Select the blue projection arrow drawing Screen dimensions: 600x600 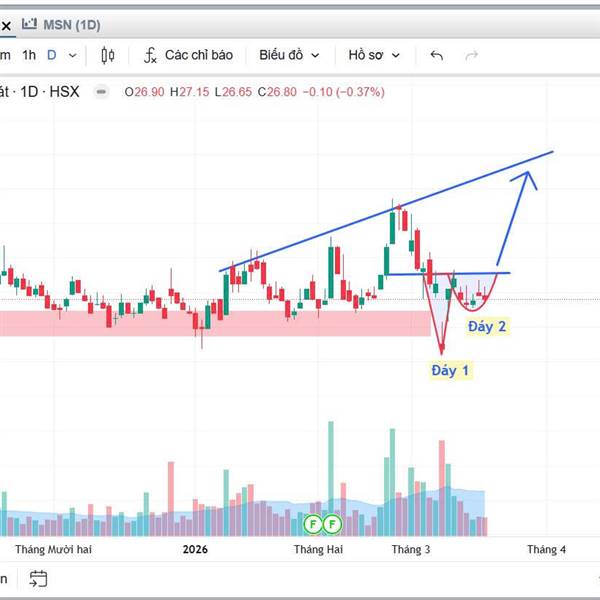point(513,218)
